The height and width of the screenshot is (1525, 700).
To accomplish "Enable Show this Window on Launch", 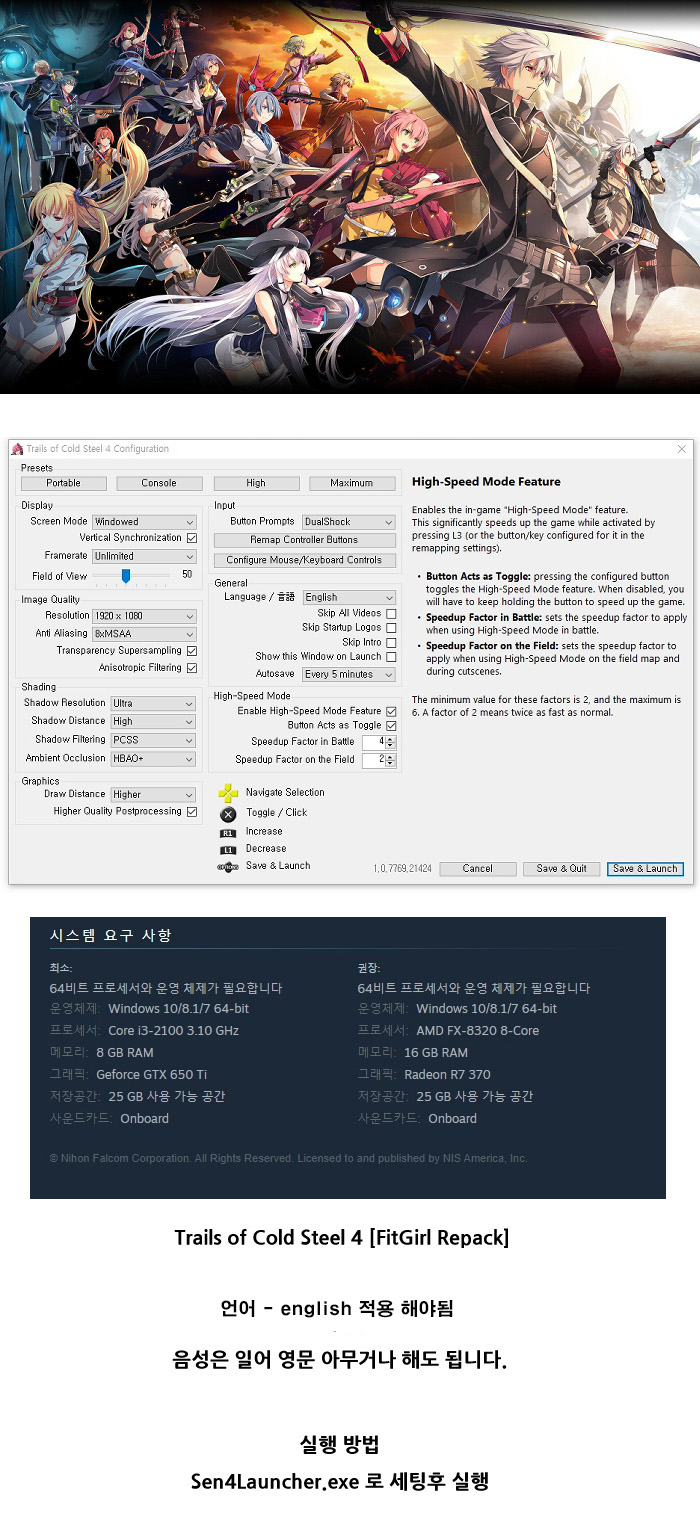I will click(x=391, y=657).
